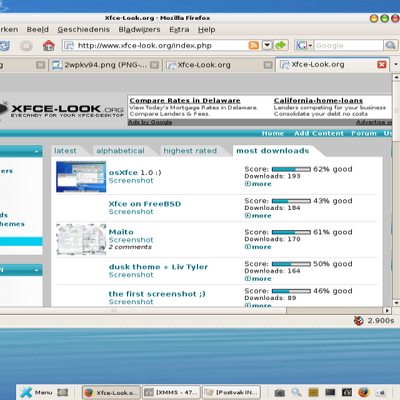400x400 pixels.
Task: Open the dusk theme + Liv Tyler link
Action: click(158, 267)
